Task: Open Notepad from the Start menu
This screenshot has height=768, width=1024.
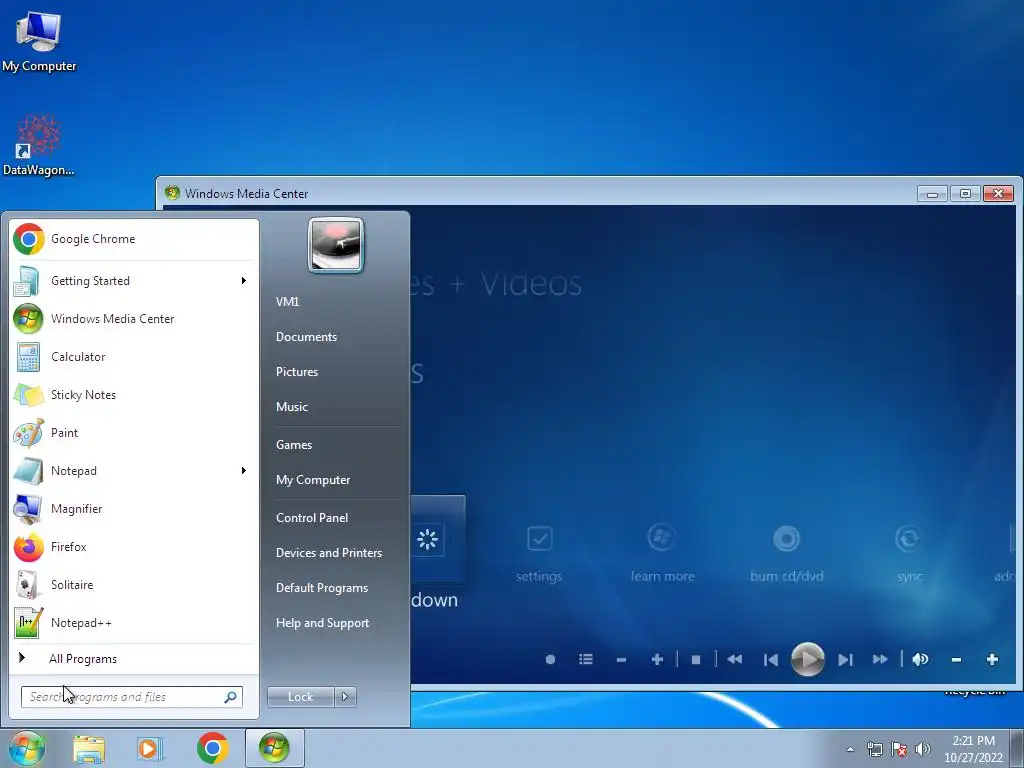Action: pos(134,471)
